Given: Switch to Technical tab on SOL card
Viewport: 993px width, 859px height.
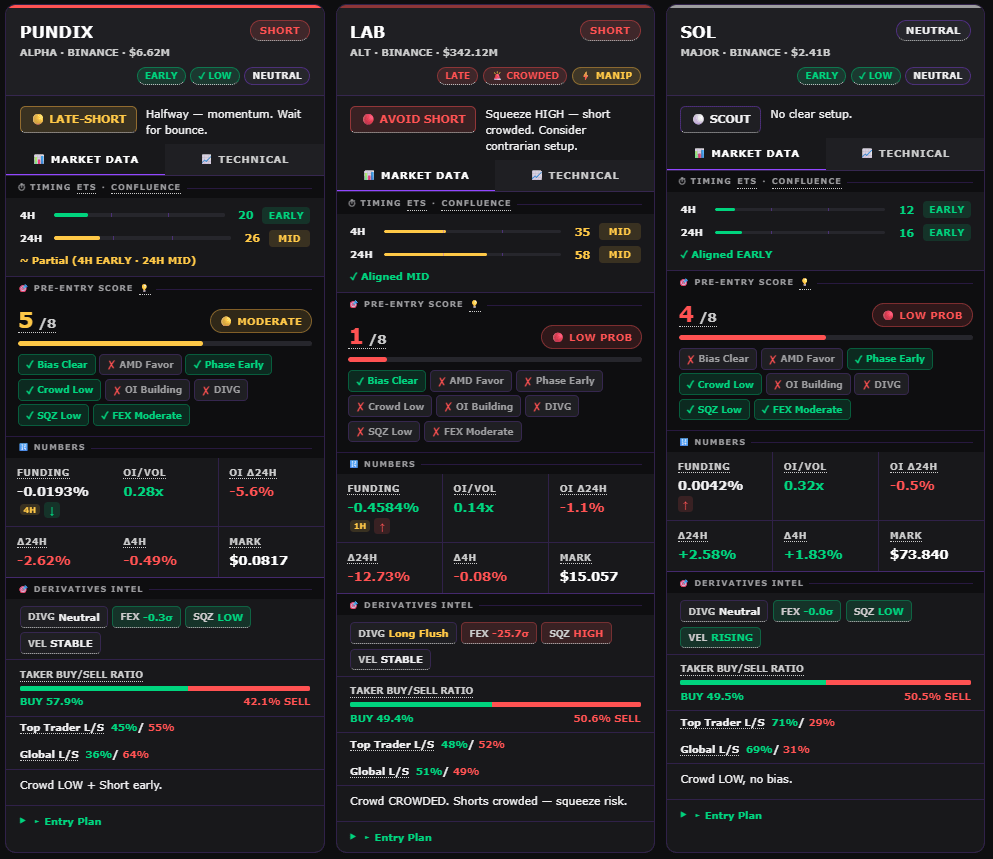Looking at the screenshot, I should pyautogui.click(x=905, y=153).
